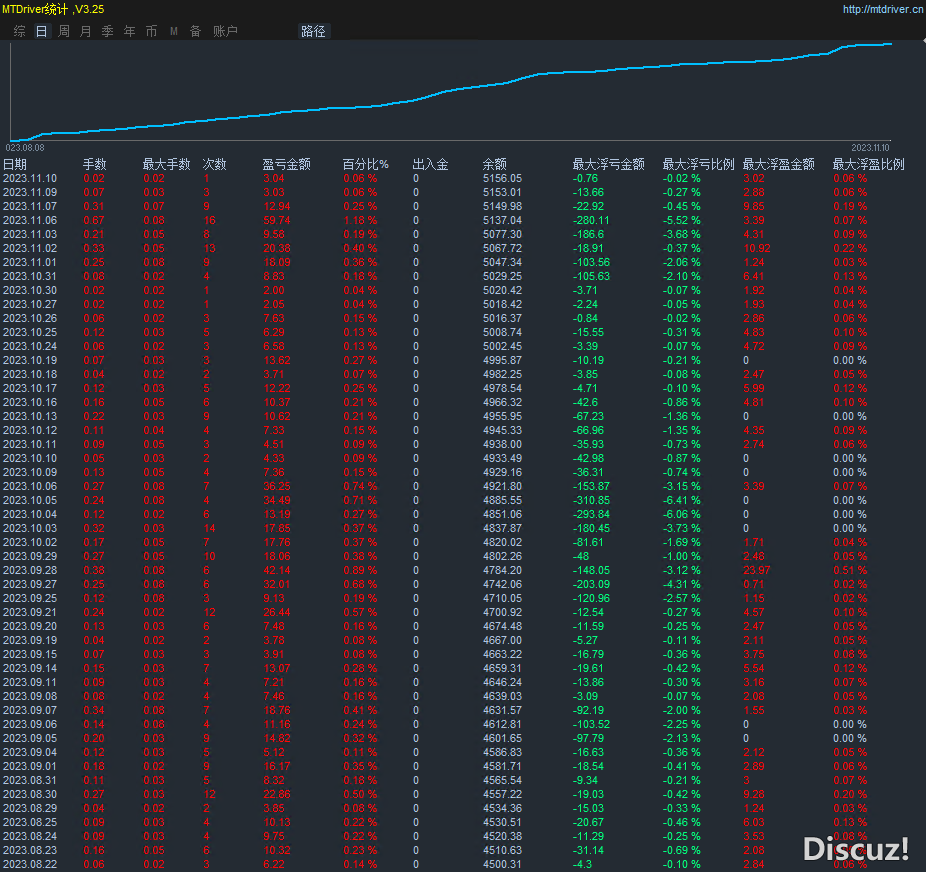Select the 日 daily statistics tab

[41, 31]
